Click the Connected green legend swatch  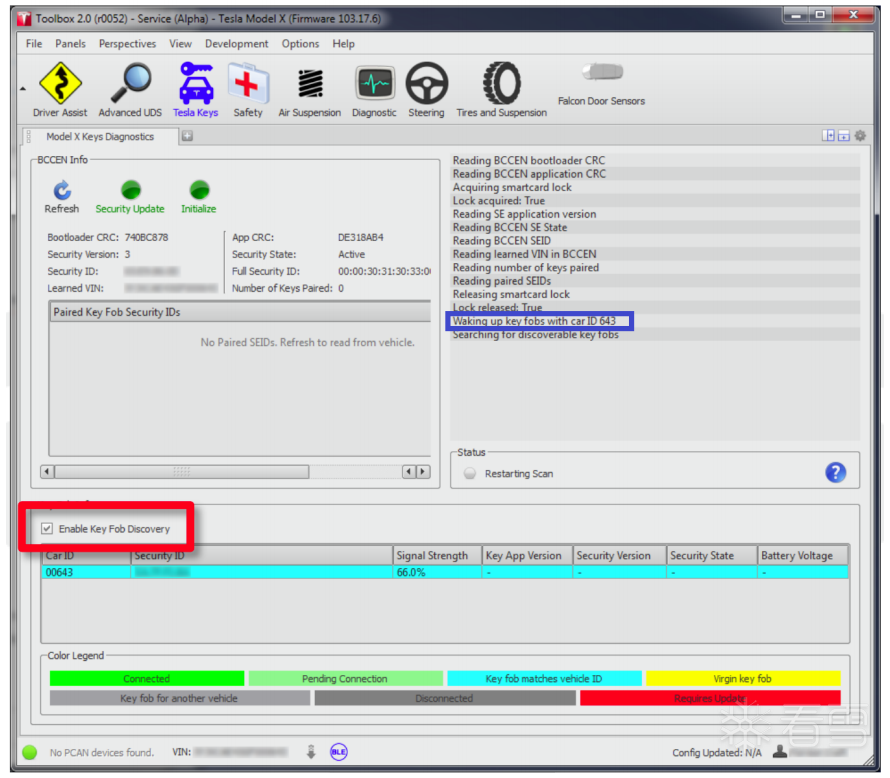coord(146,679)
